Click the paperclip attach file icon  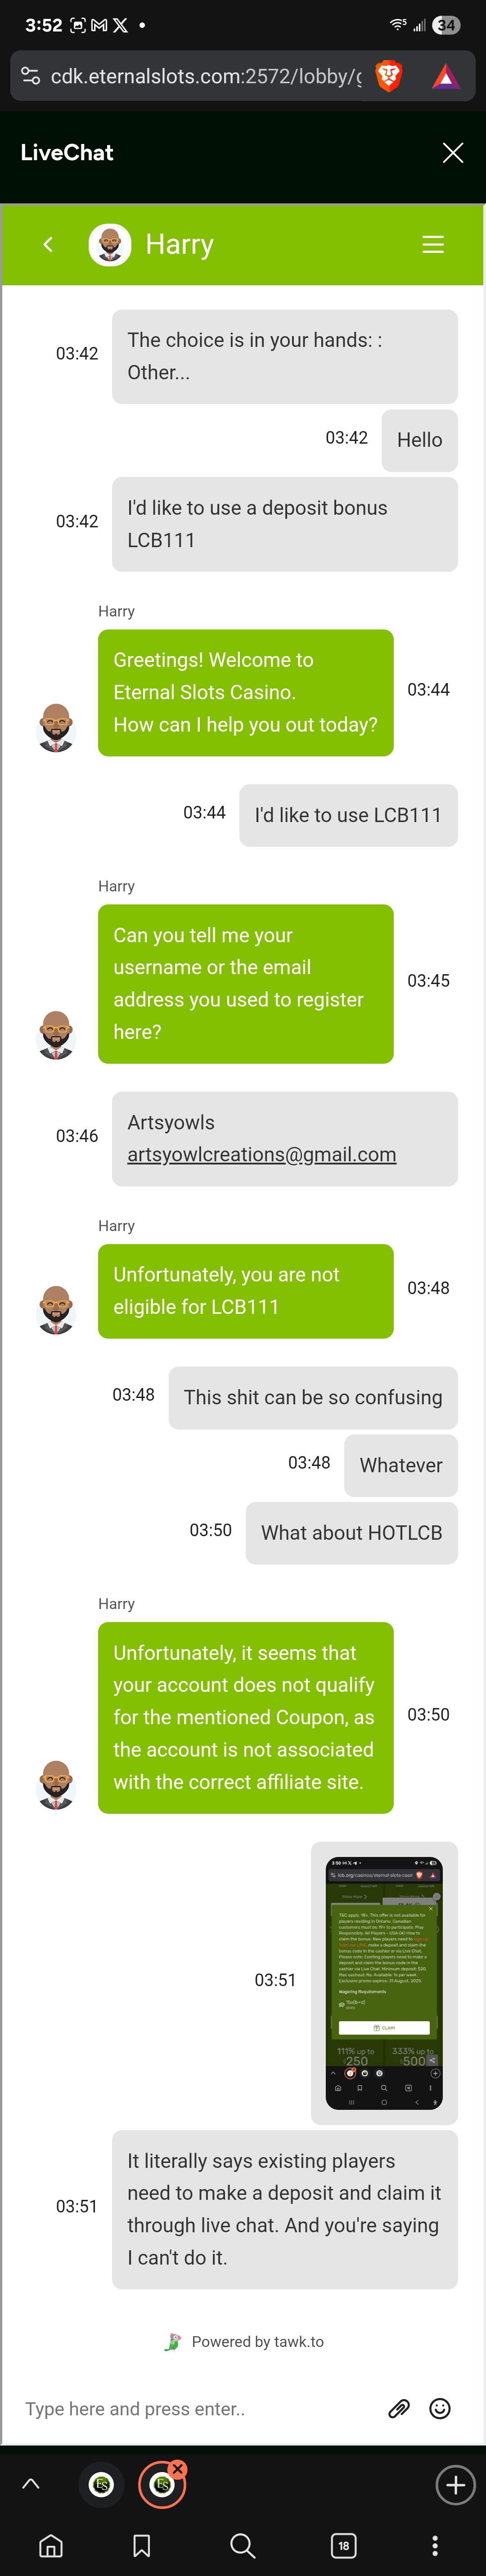(398, 2408)
